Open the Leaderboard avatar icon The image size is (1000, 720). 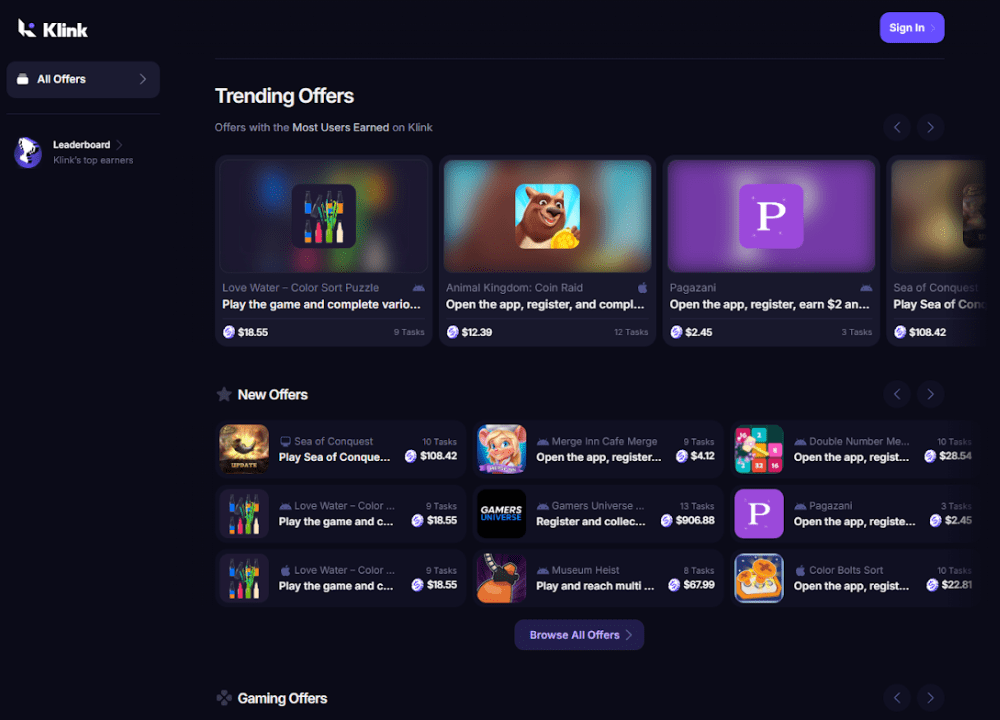[28, 152]
